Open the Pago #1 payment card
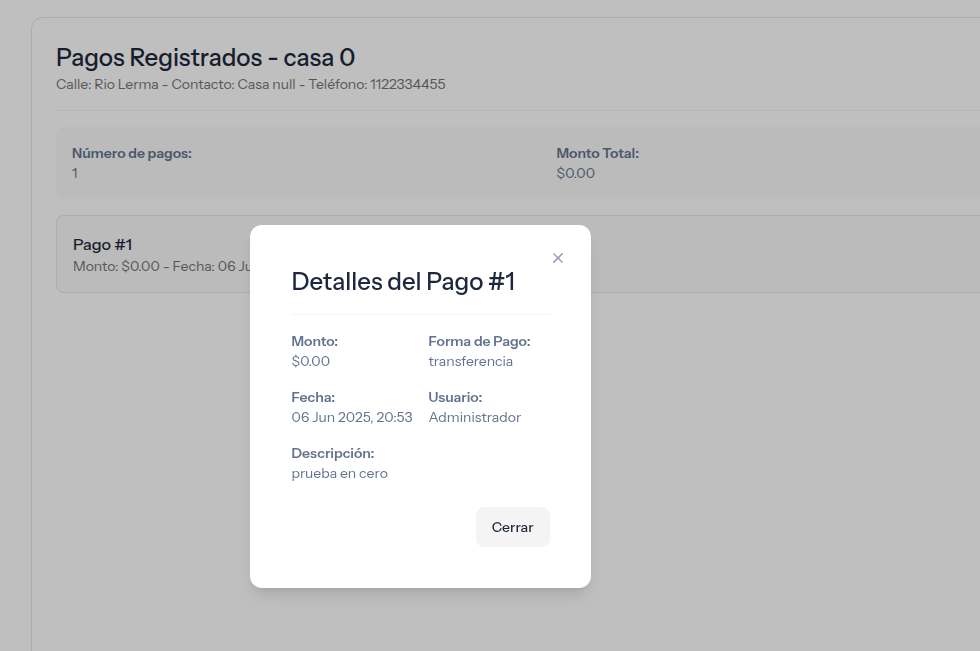This screenshot has width=980, height=651. 150,254
